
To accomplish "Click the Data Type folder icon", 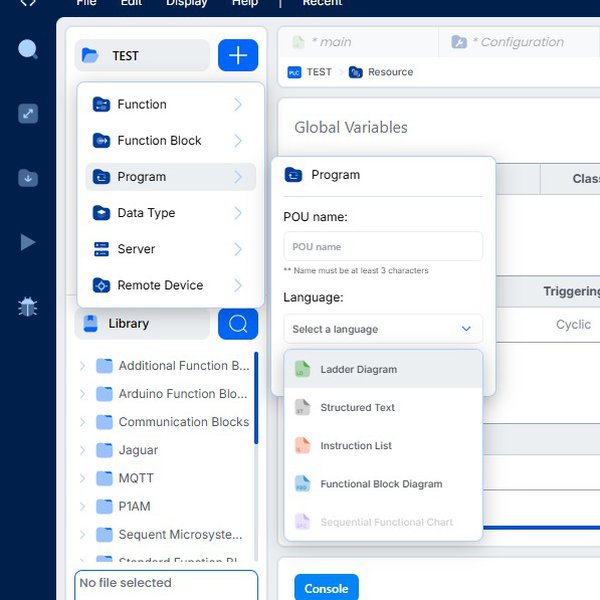I will pyautogui.click(x=101, y=213).
